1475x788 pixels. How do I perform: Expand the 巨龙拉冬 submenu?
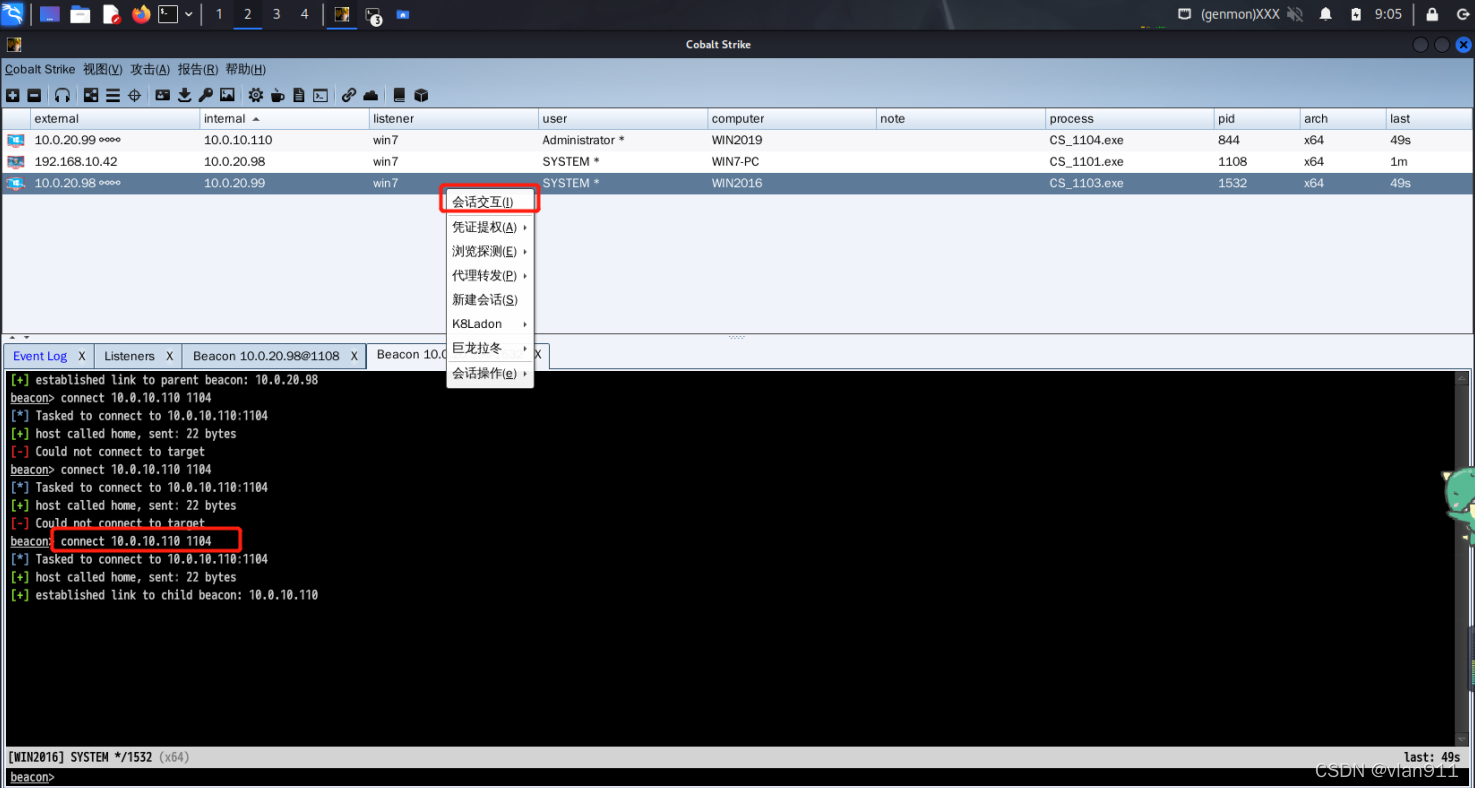(490, 348)
